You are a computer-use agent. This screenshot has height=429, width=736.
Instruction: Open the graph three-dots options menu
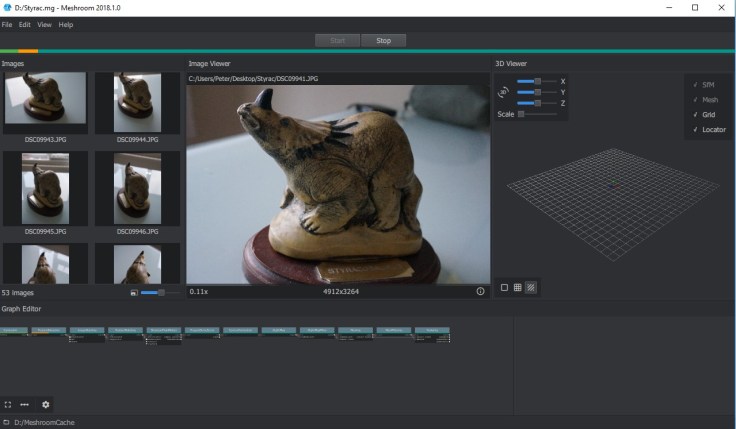point(25,404)
